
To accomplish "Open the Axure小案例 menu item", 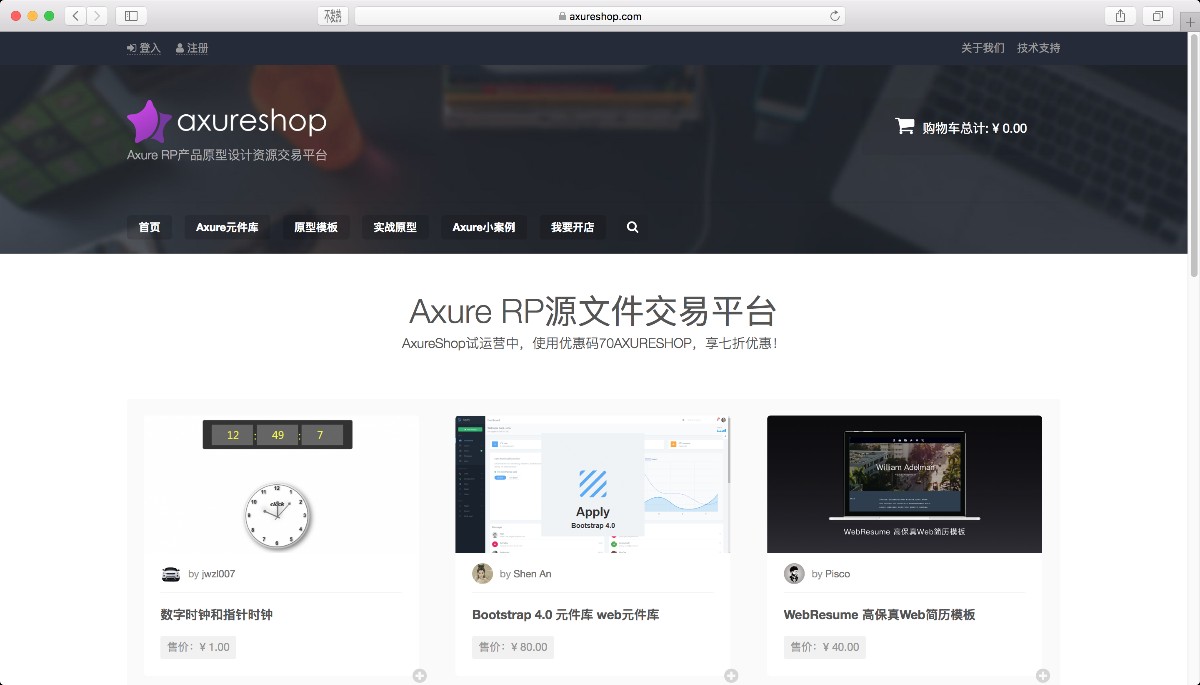I will [x=484, y=227].
